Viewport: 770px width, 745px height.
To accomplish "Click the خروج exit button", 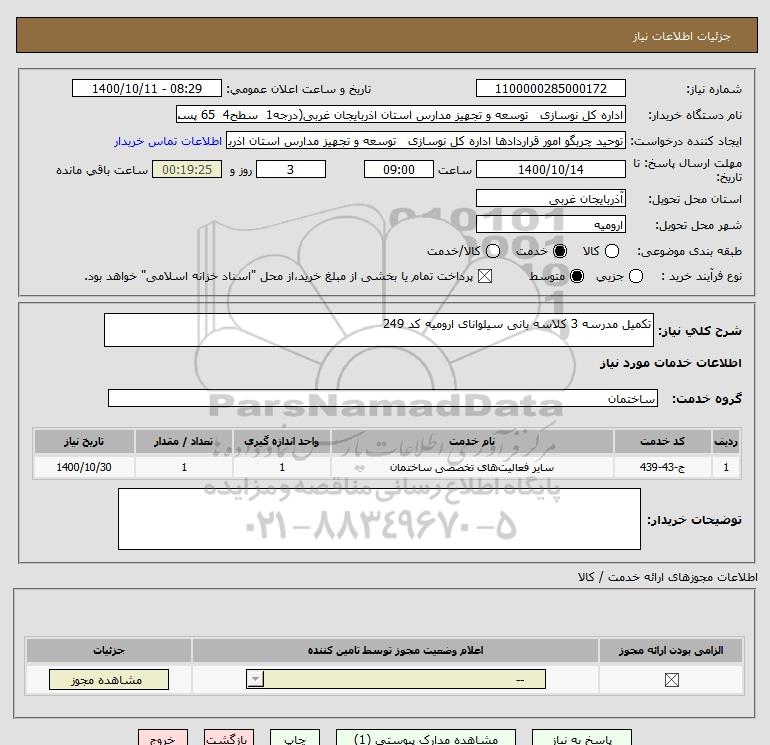I will pos(163,738).
